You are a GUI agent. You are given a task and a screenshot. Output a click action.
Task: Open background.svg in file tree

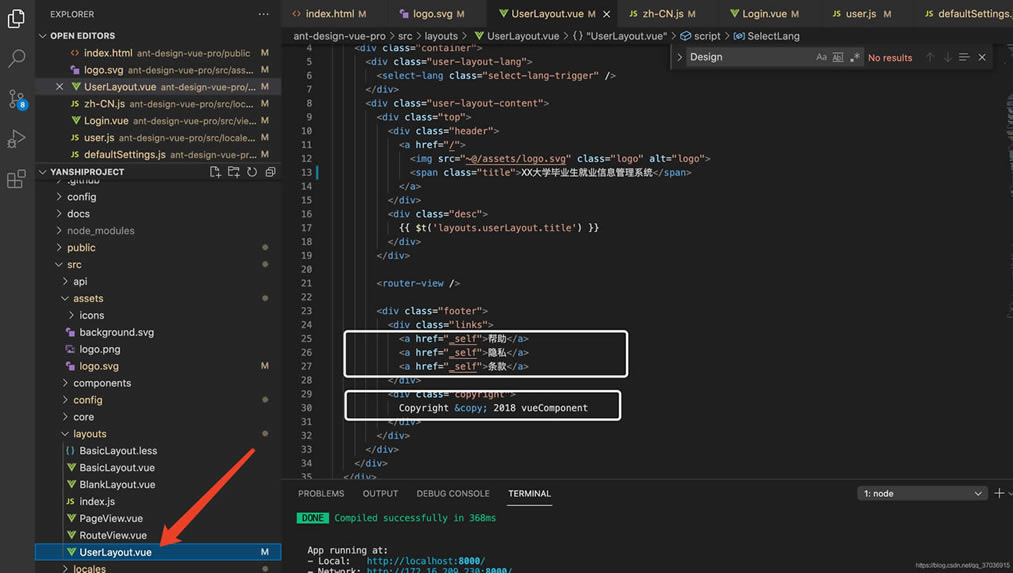point(116,332)
